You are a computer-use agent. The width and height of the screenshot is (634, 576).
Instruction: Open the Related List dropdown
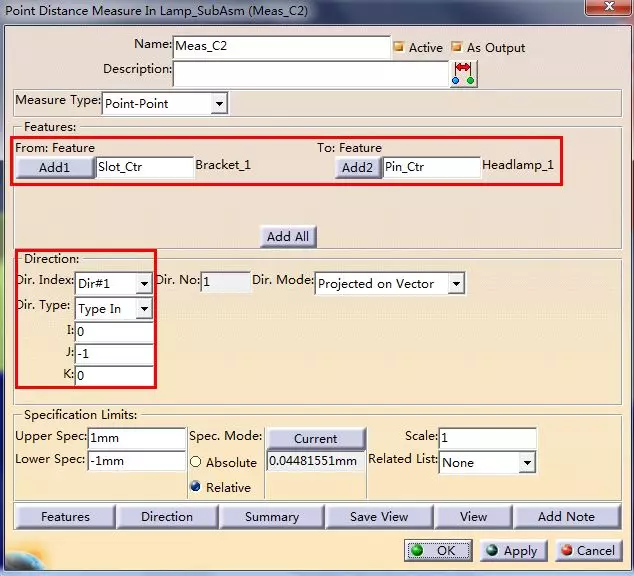[x=527, y=463]
